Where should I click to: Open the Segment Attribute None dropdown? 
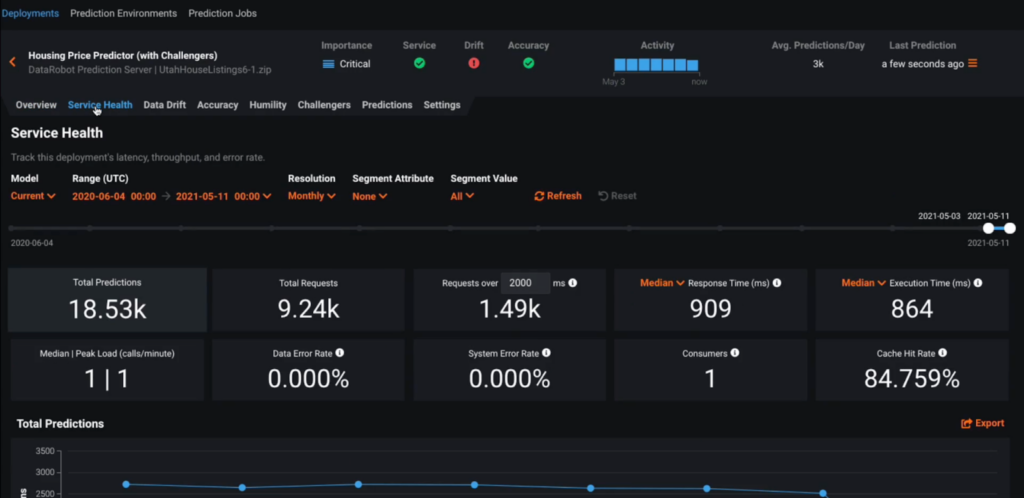click(369, 196)
